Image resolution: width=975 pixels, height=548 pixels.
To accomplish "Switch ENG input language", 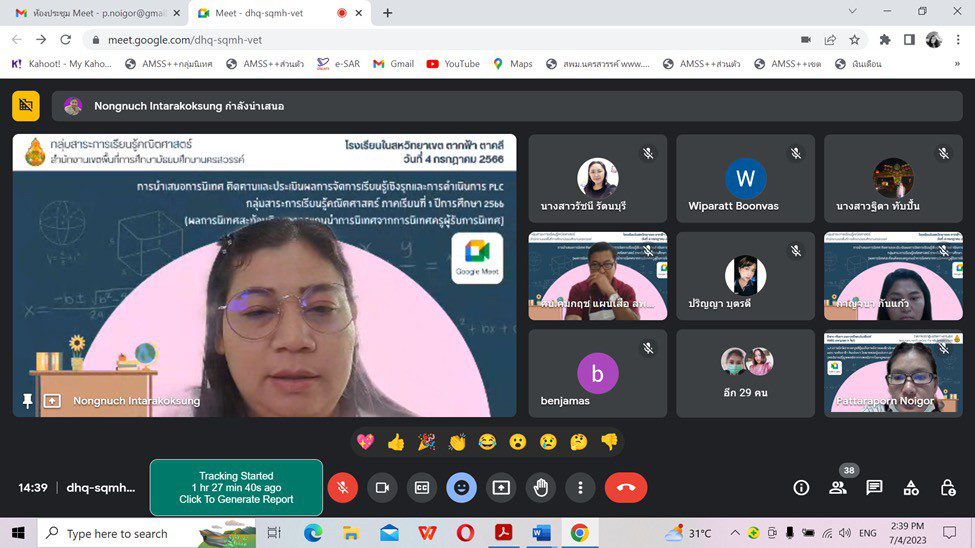I will point(867,533).
